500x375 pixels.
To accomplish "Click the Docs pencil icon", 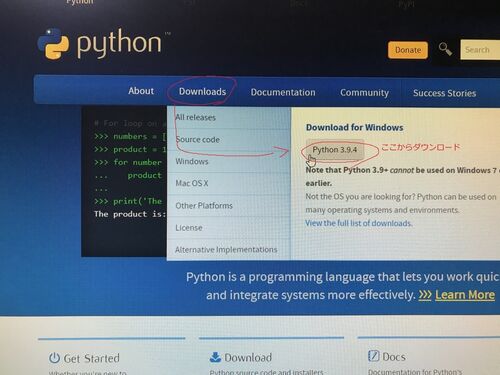I will tap(373, 356).
